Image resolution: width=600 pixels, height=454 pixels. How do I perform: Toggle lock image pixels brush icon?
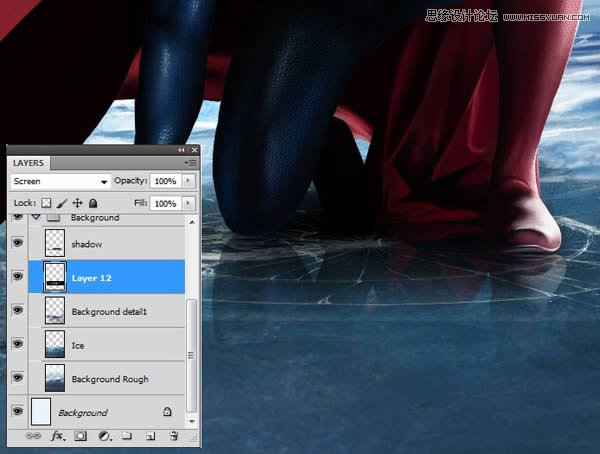click(x=62, y=203)
